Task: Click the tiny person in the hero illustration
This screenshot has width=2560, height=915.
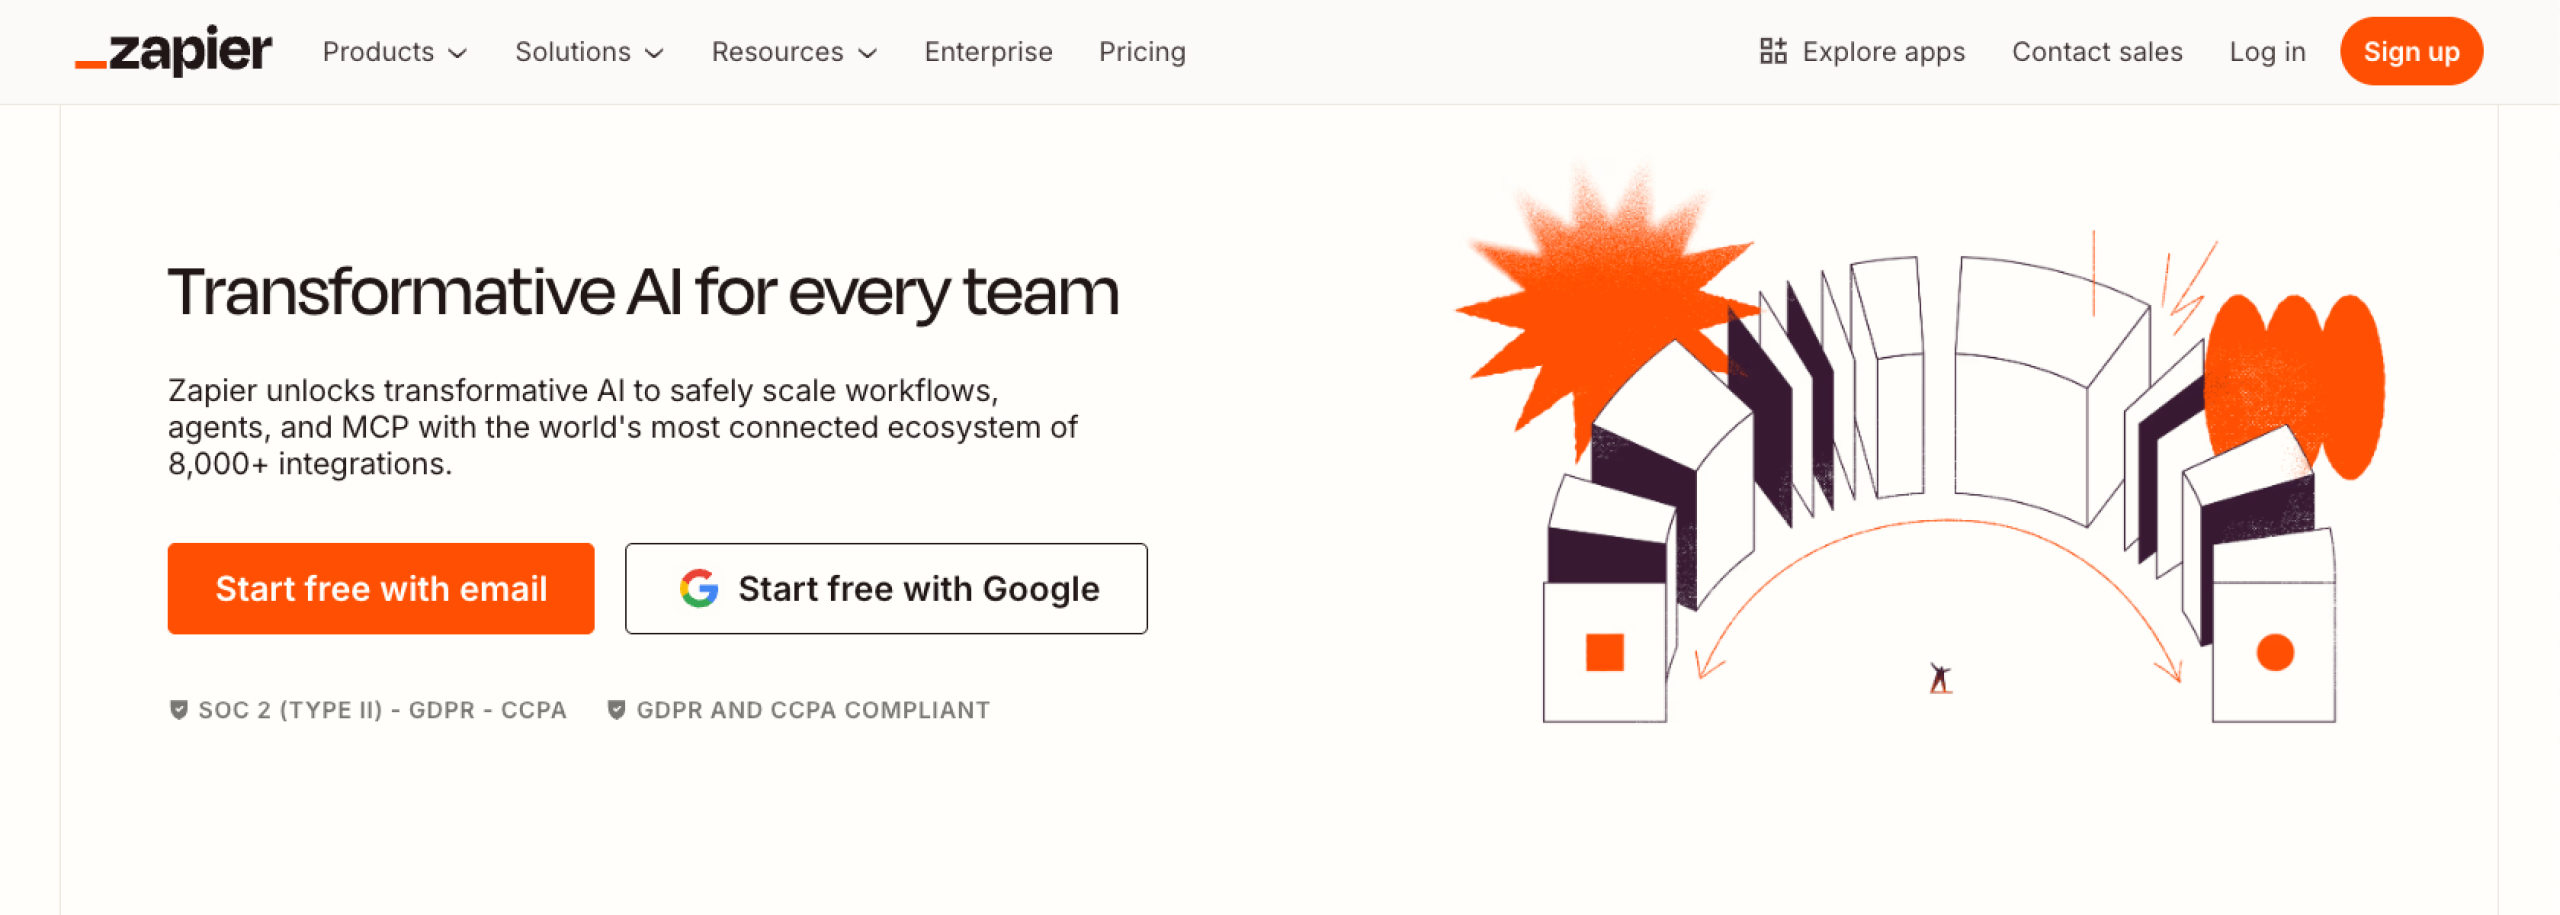Action: click(1938, 679)
